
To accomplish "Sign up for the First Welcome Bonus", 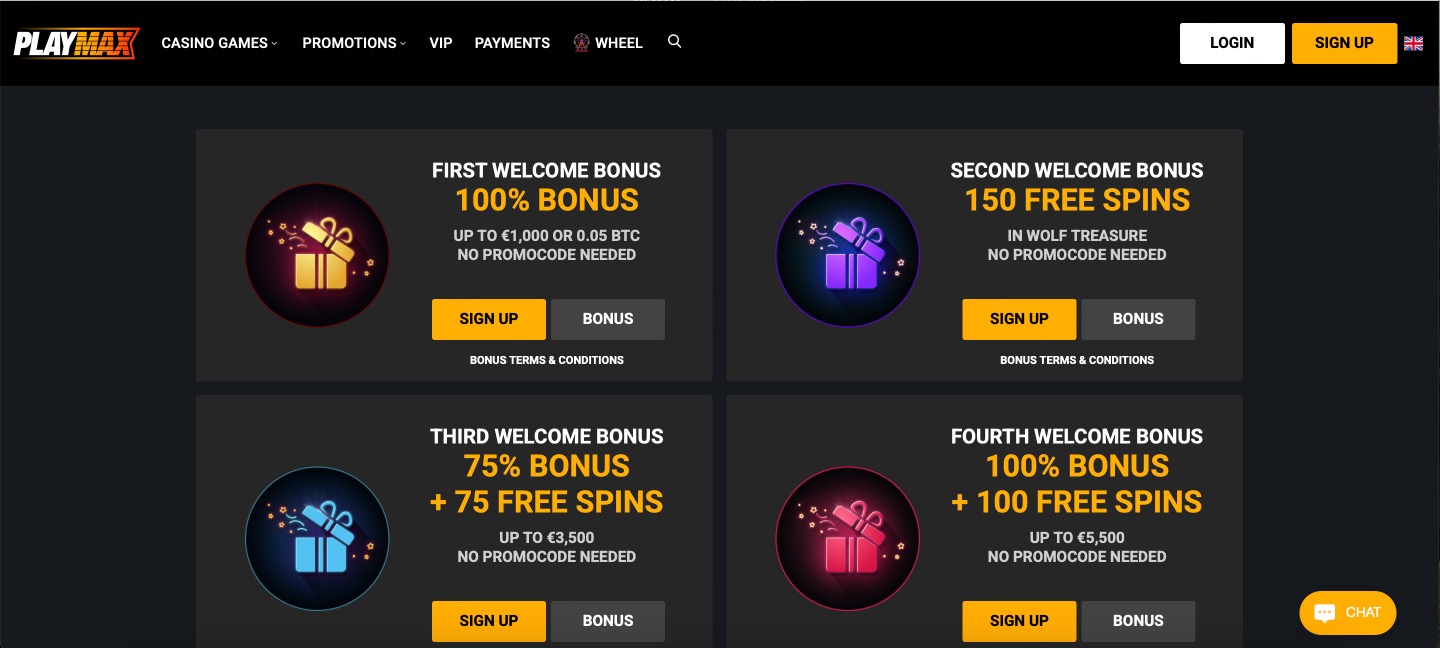I will [489, 319].
